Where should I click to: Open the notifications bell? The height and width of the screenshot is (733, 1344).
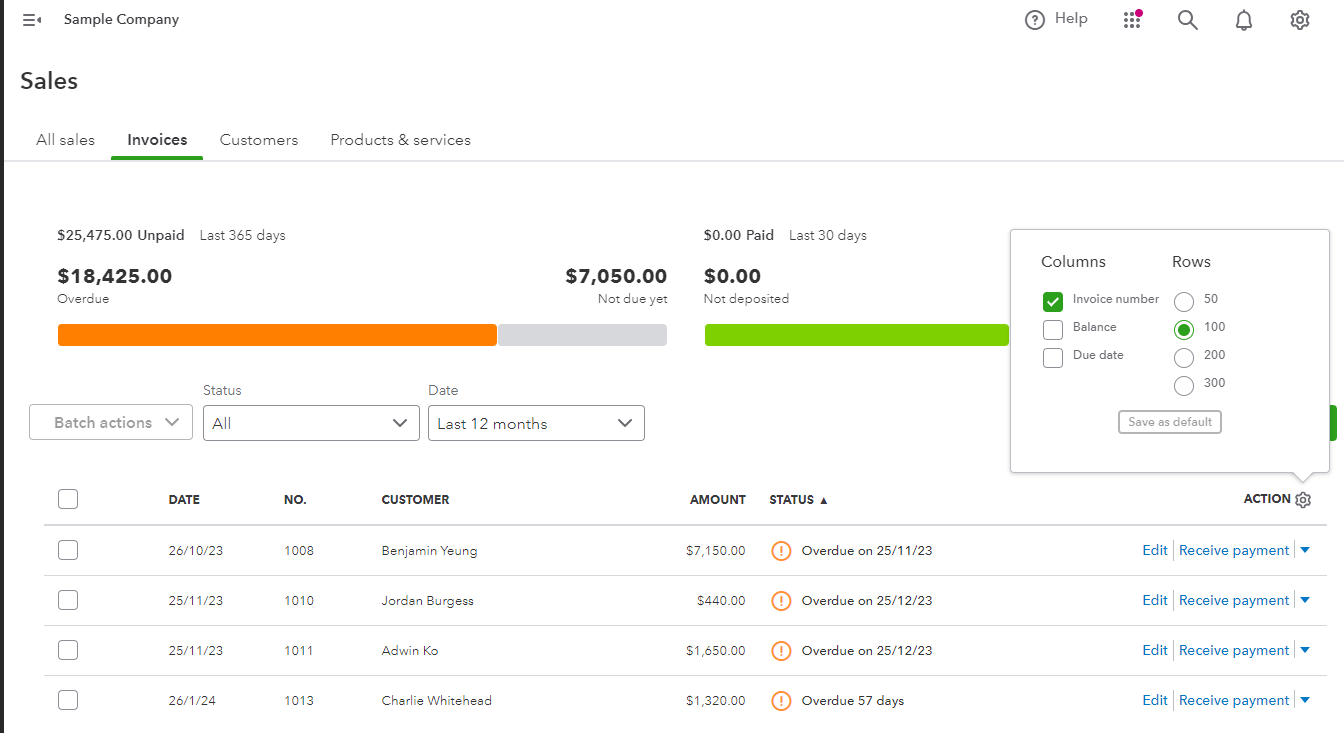click(1243, 19)
